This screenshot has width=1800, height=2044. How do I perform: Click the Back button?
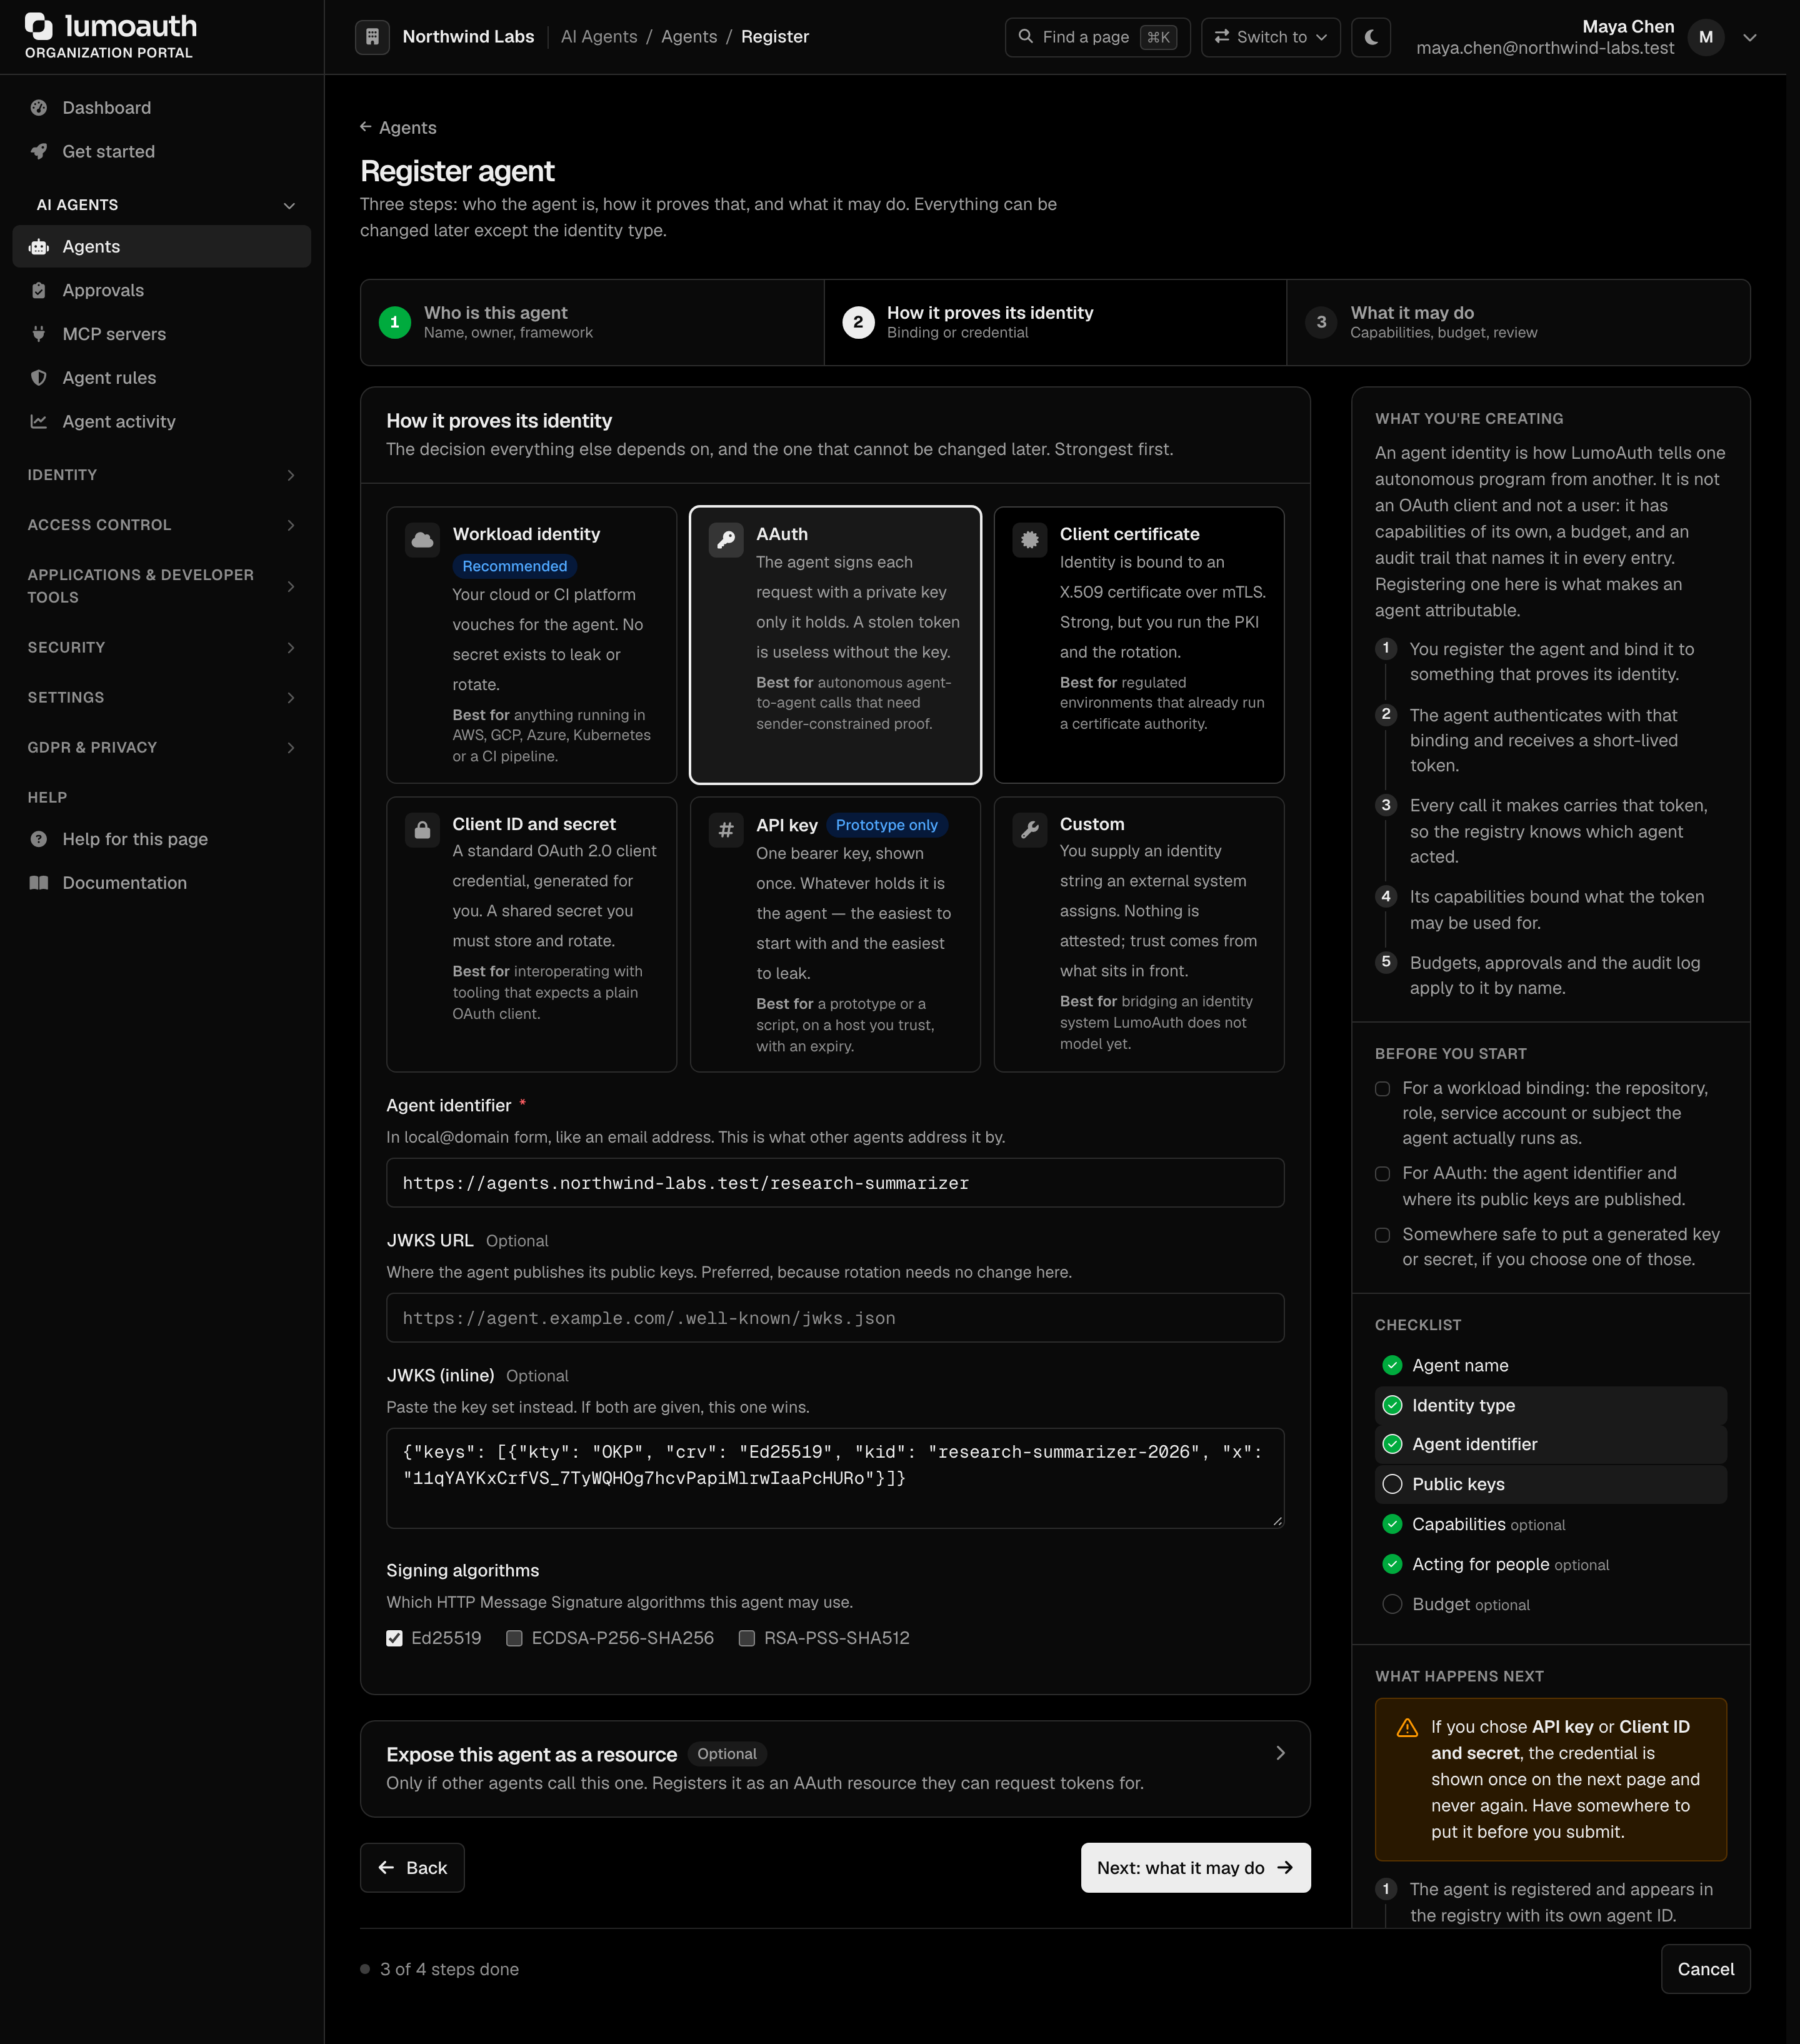point(412,1868)
